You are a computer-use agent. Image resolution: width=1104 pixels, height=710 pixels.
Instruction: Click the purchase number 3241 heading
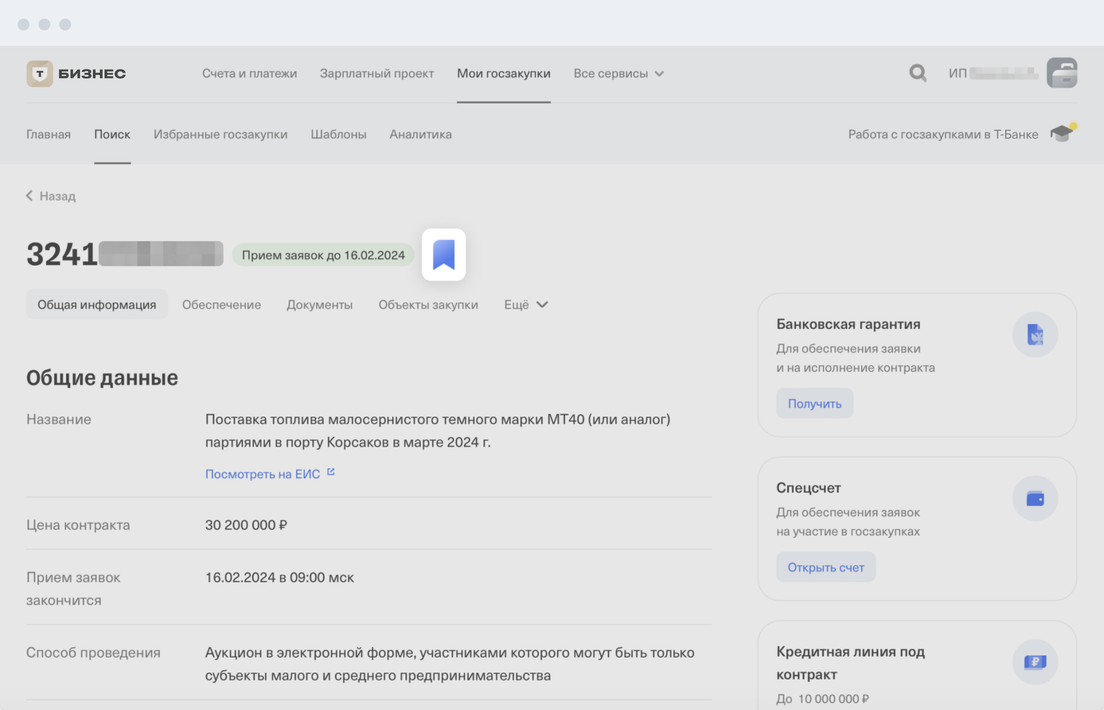pyautogui.click(x=125, y=254)
